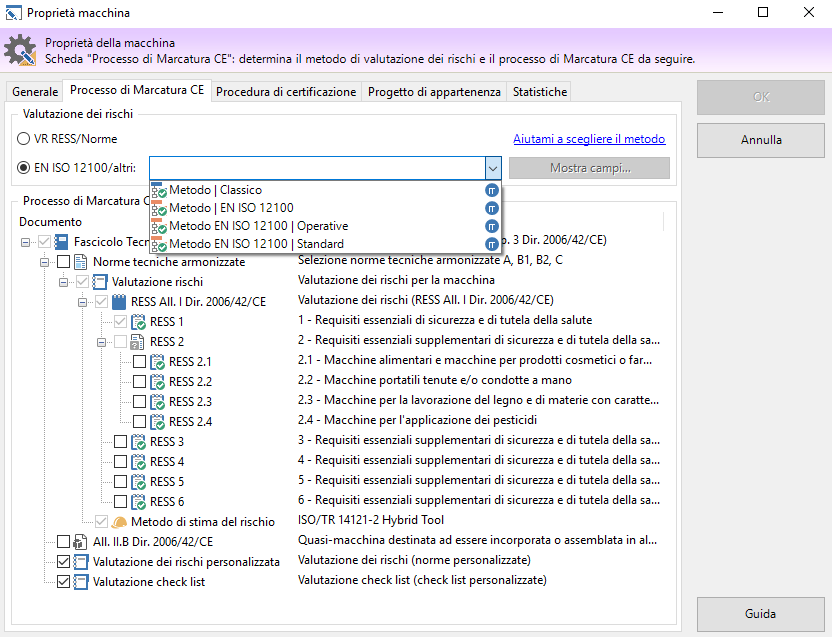Close the method dropdown using its arrow
This screenshot has width=832, height=637.
pos(492,168)
